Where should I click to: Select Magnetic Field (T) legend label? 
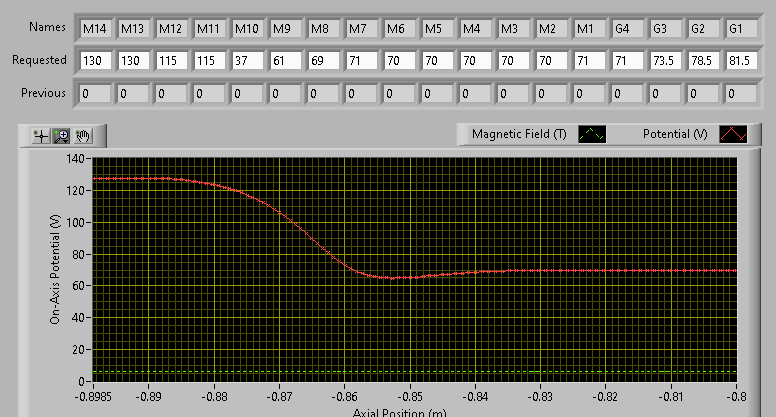click(519, 134)
